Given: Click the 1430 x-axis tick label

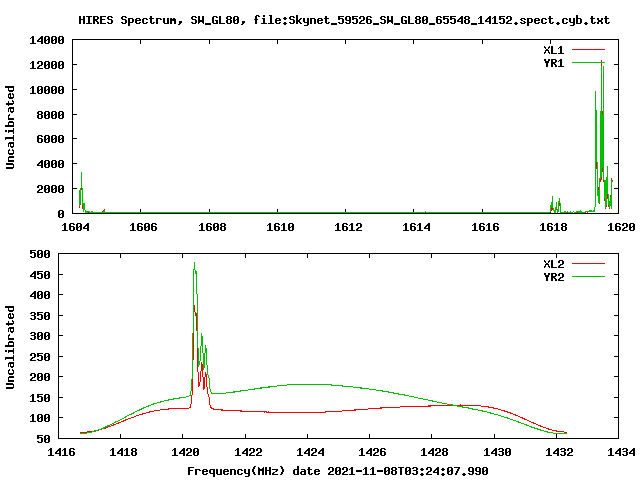Looking at the screenshot, I should [497, 452].
